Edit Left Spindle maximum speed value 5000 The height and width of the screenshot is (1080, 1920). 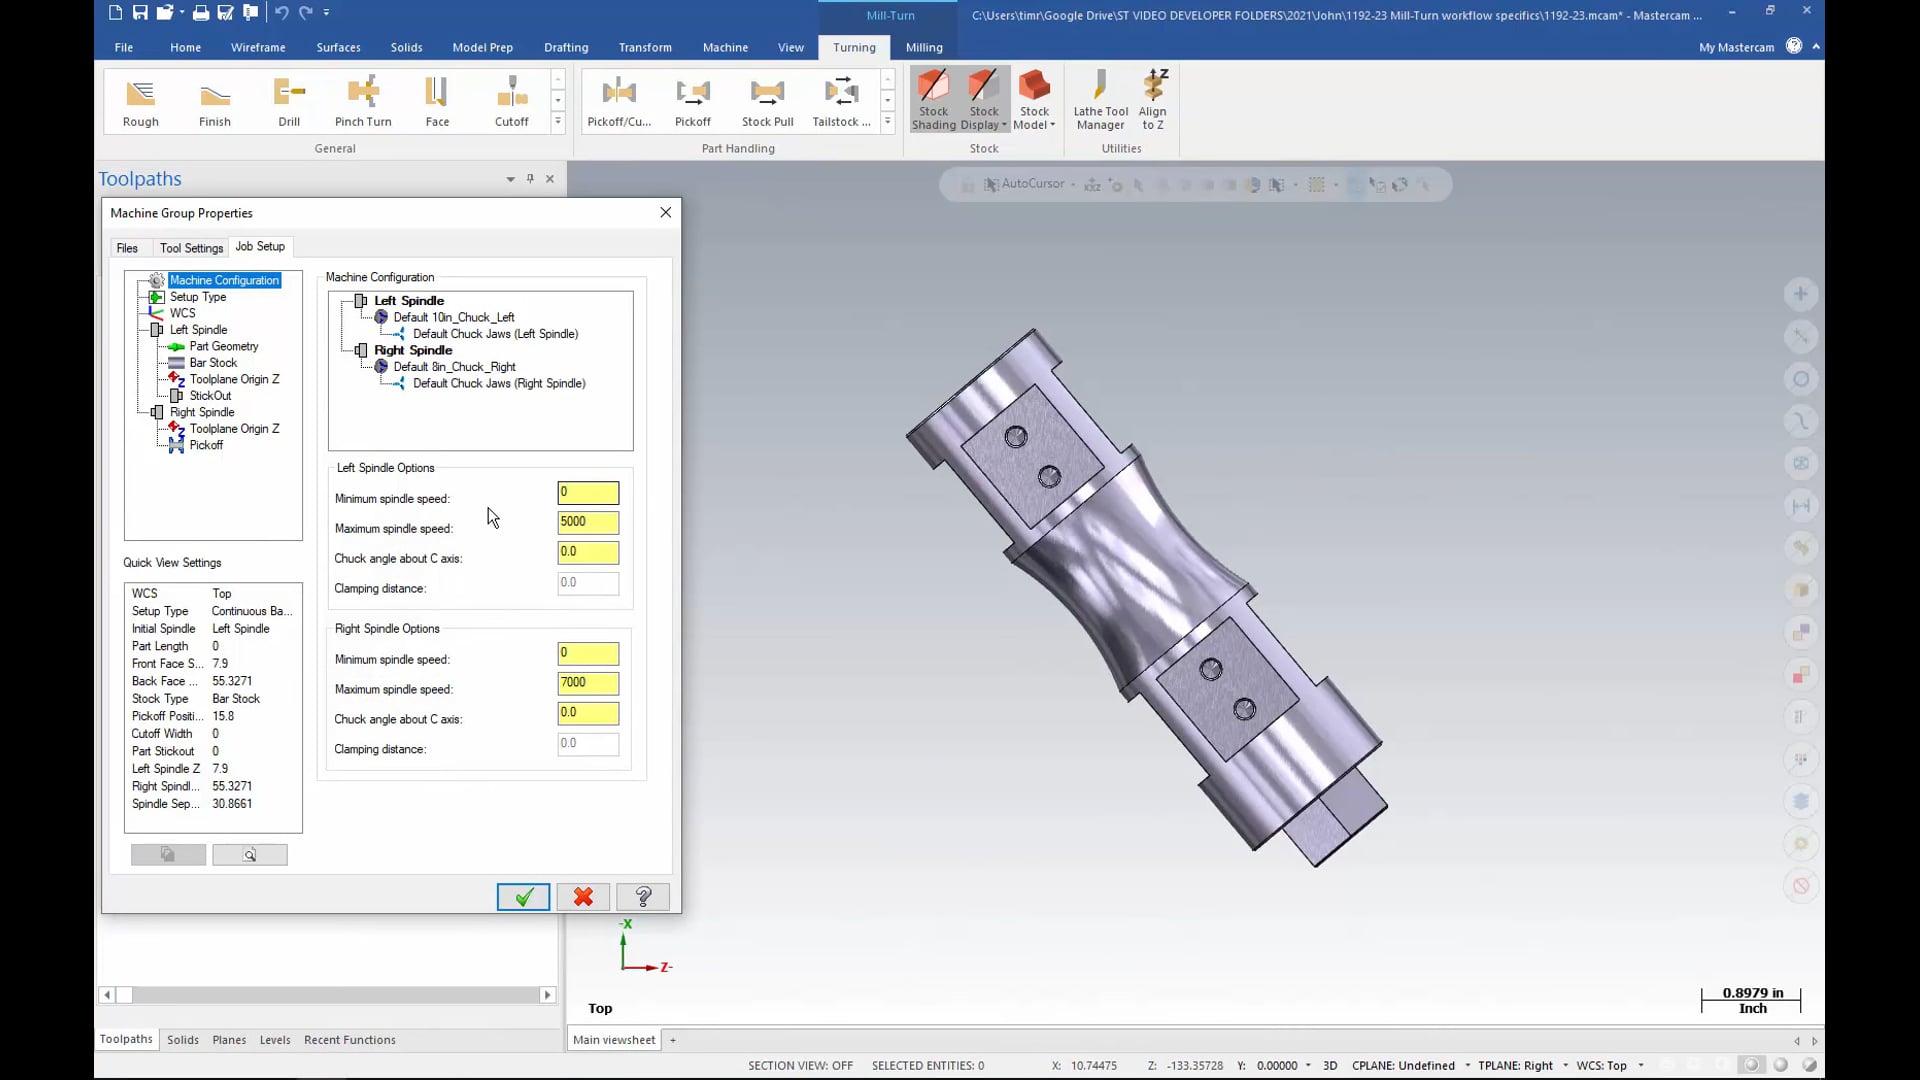coord(588,522)
